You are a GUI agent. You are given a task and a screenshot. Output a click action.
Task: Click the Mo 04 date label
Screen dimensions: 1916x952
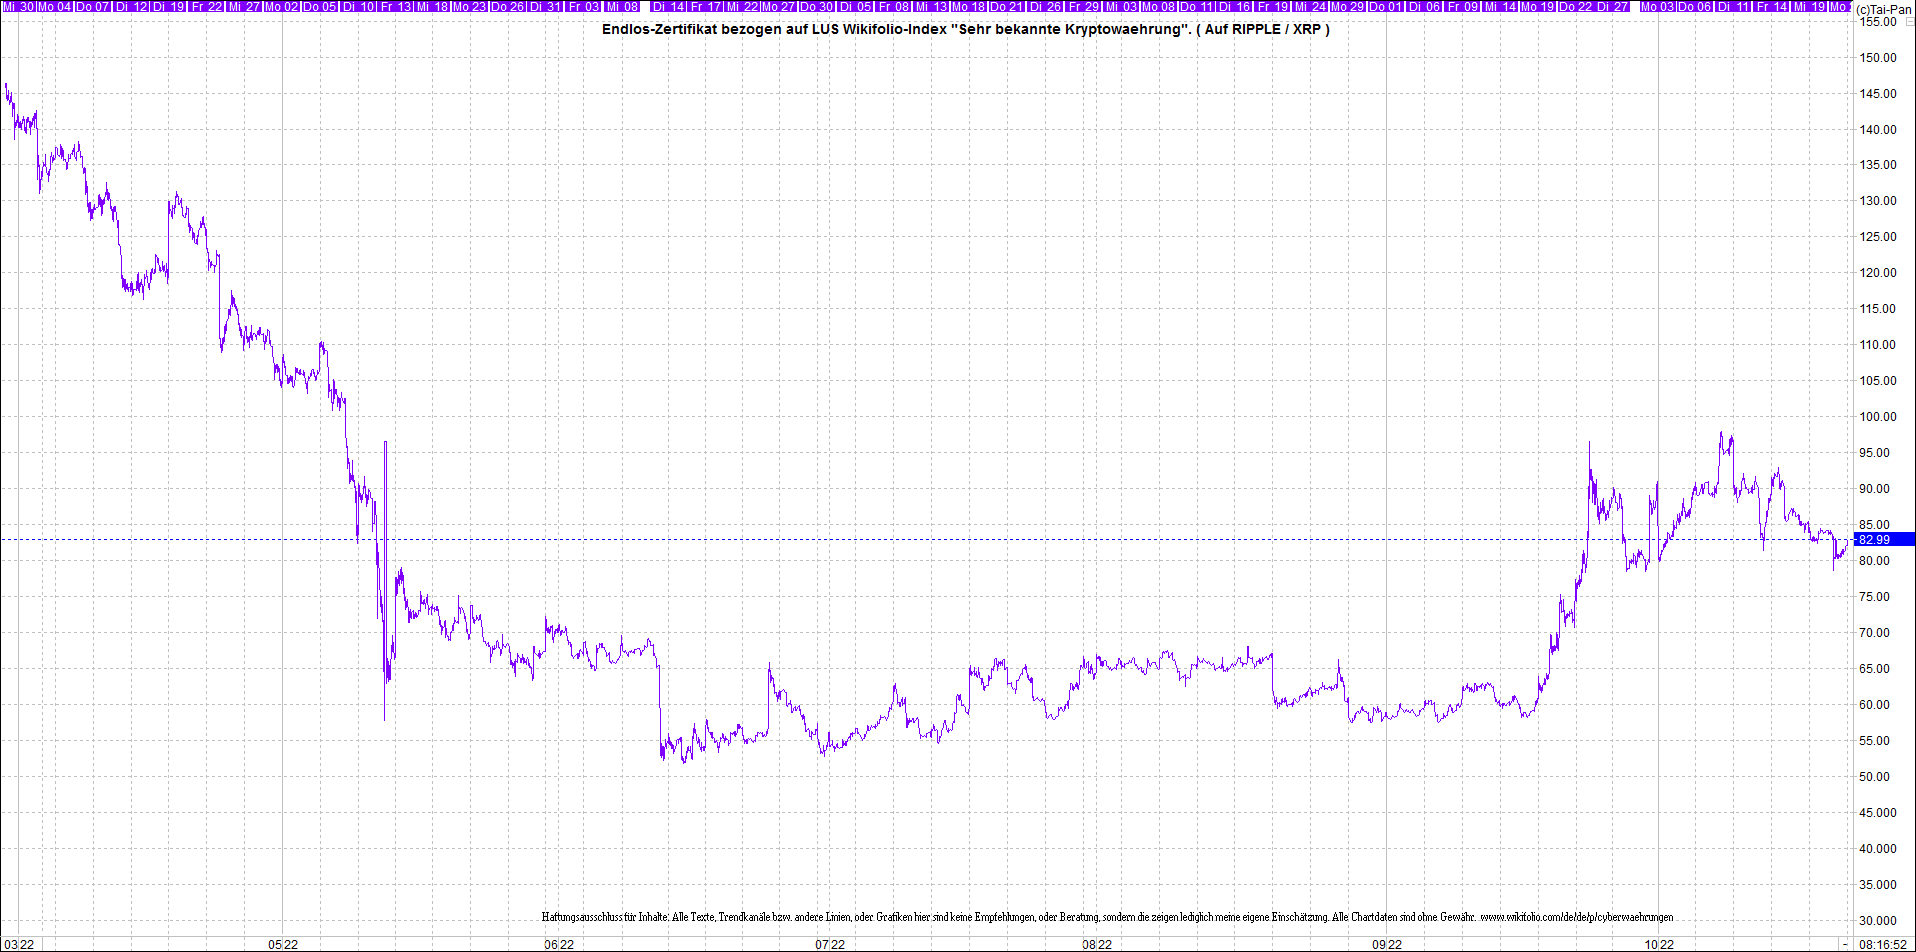(x=55, y=6)
